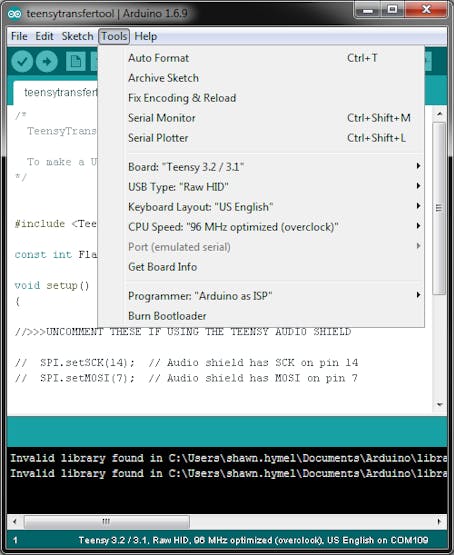This screenshot has width=454, height=555.
Task: Click the Upload arrow toolbar icon
Action: (x=47, y=62)
